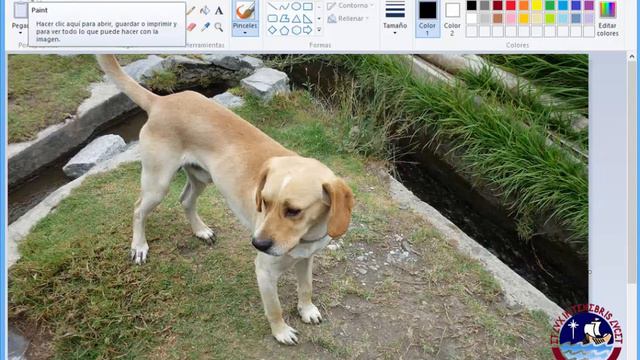Select the Fill with color bucket tool
This screenshot has width=640, height=360.
point(205,11)
